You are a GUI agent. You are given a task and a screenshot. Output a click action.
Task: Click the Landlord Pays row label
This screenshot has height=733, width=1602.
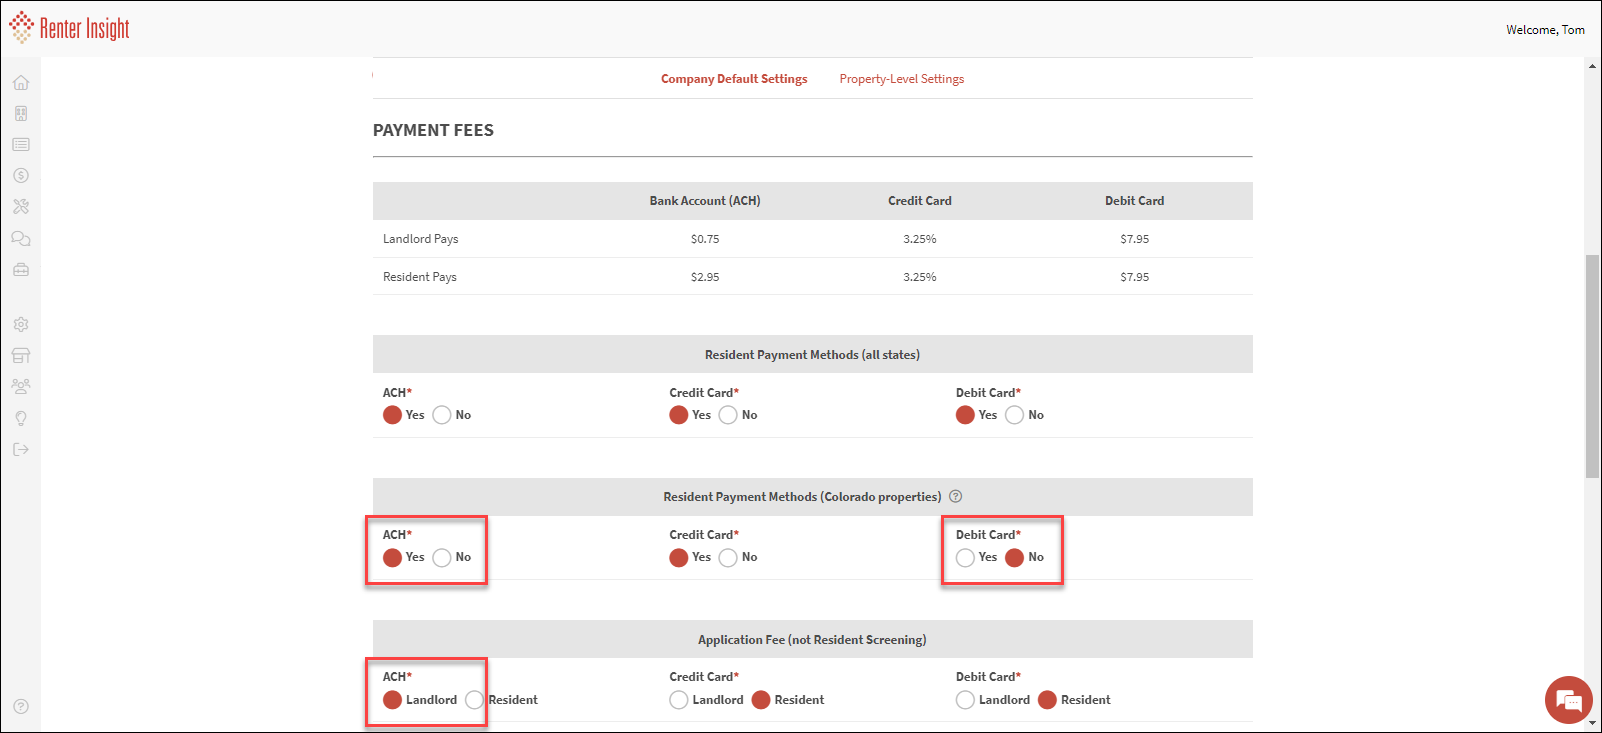421,239
